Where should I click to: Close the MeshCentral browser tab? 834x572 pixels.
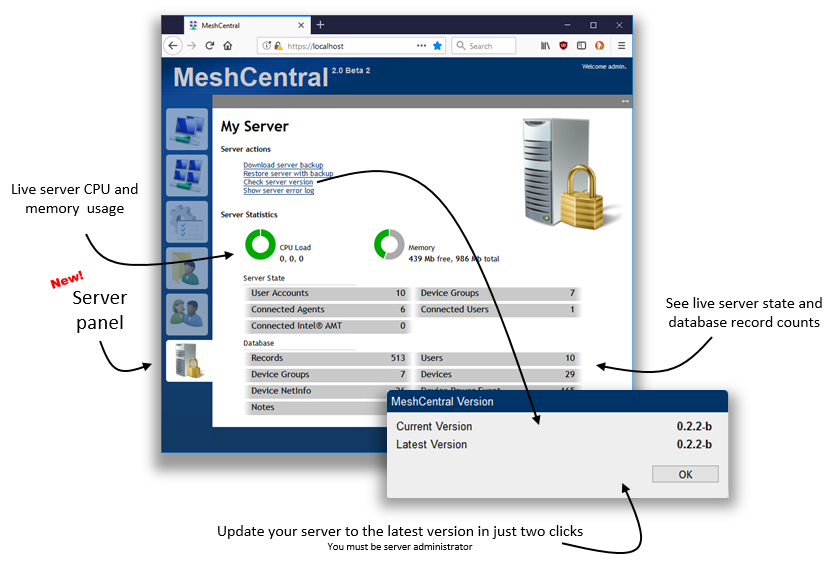[301, 25]
